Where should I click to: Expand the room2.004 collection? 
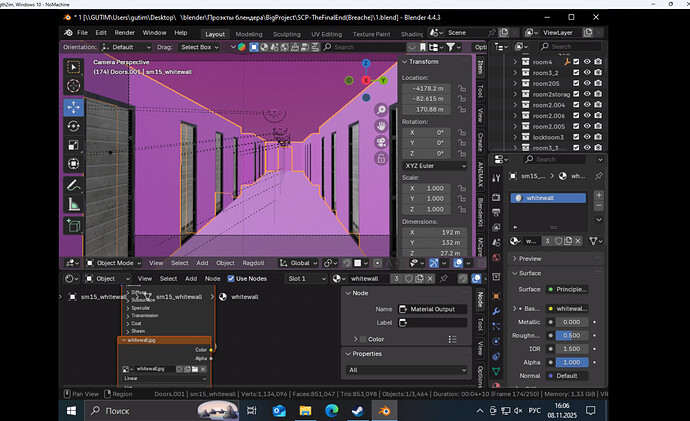click(515, 105)
